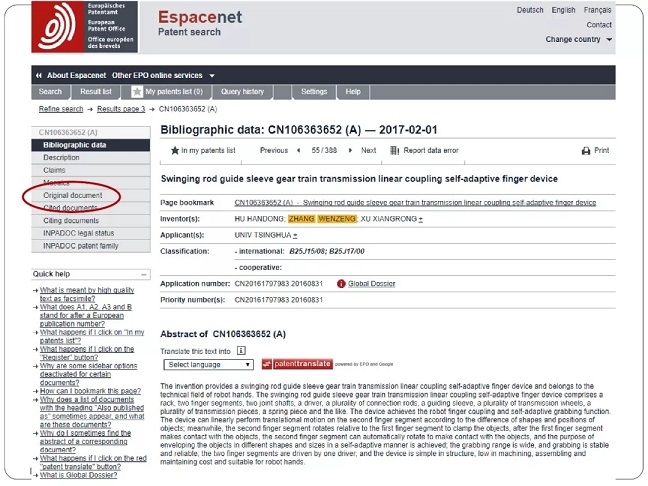Click the double-arrow icon before About Espacenet

39,76
